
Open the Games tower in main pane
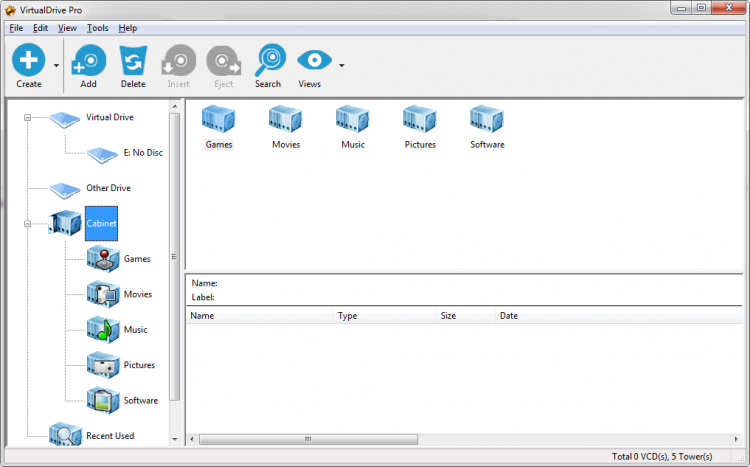click(x=219, y=119)
